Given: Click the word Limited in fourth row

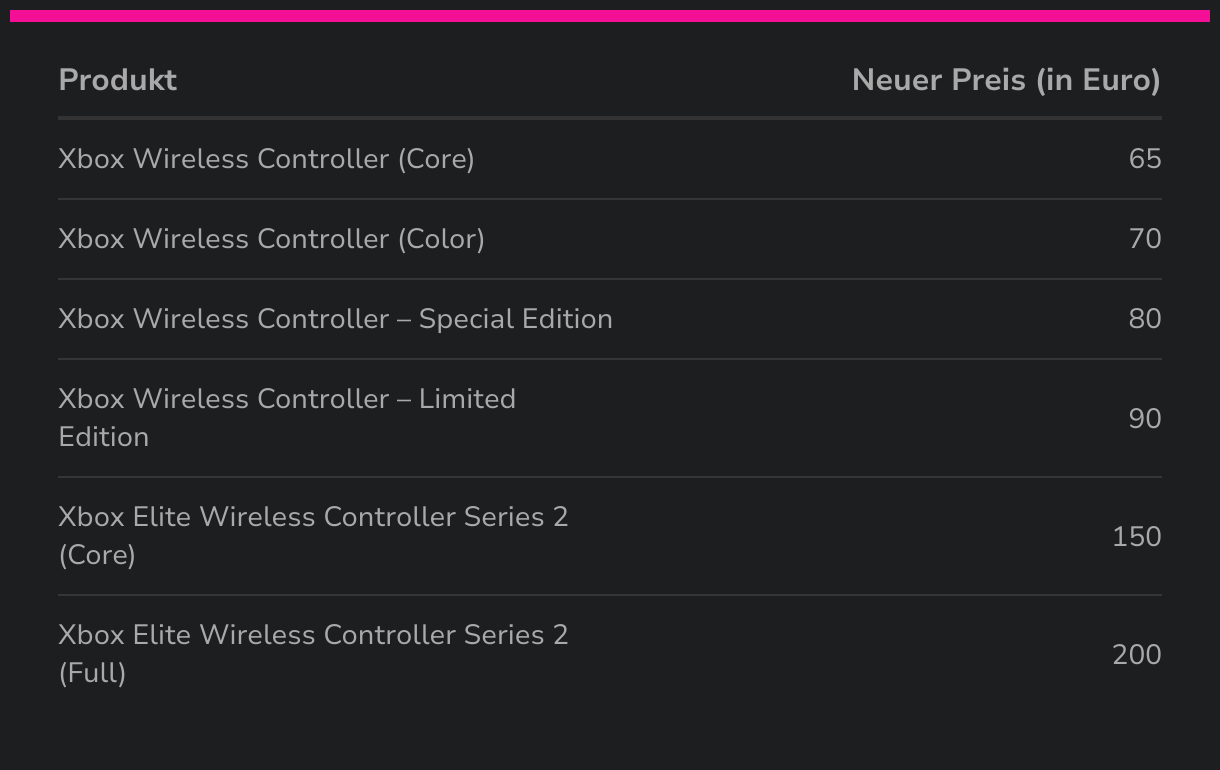Looking at the screenshot, I should (467, 399).
